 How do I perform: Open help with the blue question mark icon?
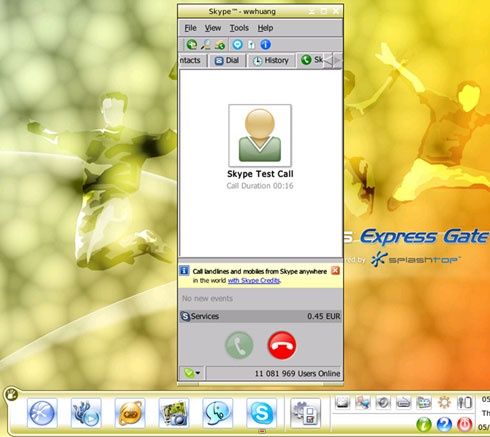pos(444,424)
